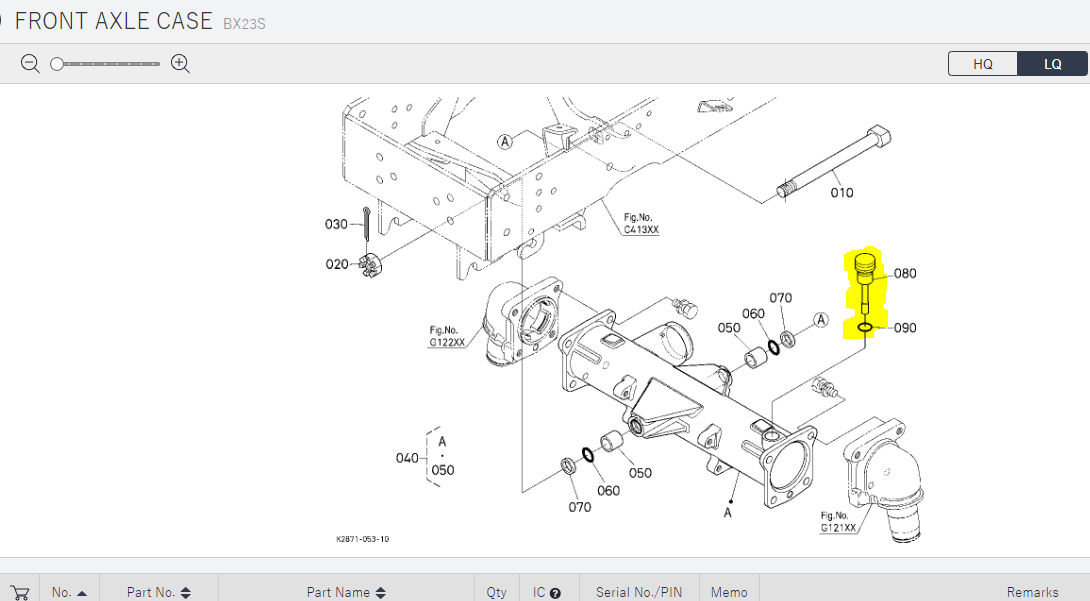1090x601 pixels.
Task: Click the zoom in magnifier icon
Action: [180, 64]
